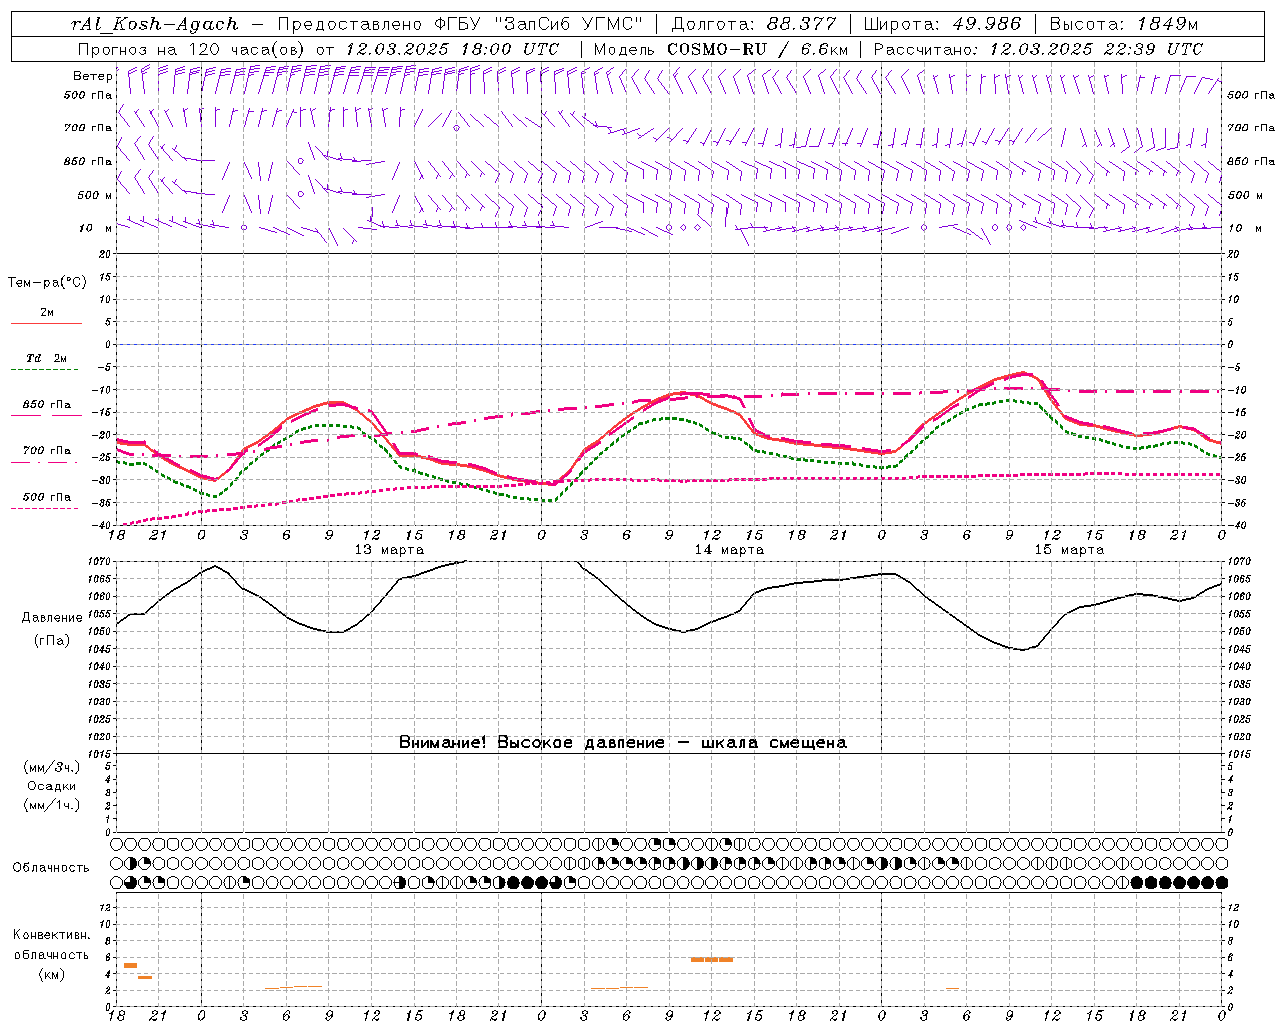
Task: Click the 2м temperature legend label
Action: point(47,312)
